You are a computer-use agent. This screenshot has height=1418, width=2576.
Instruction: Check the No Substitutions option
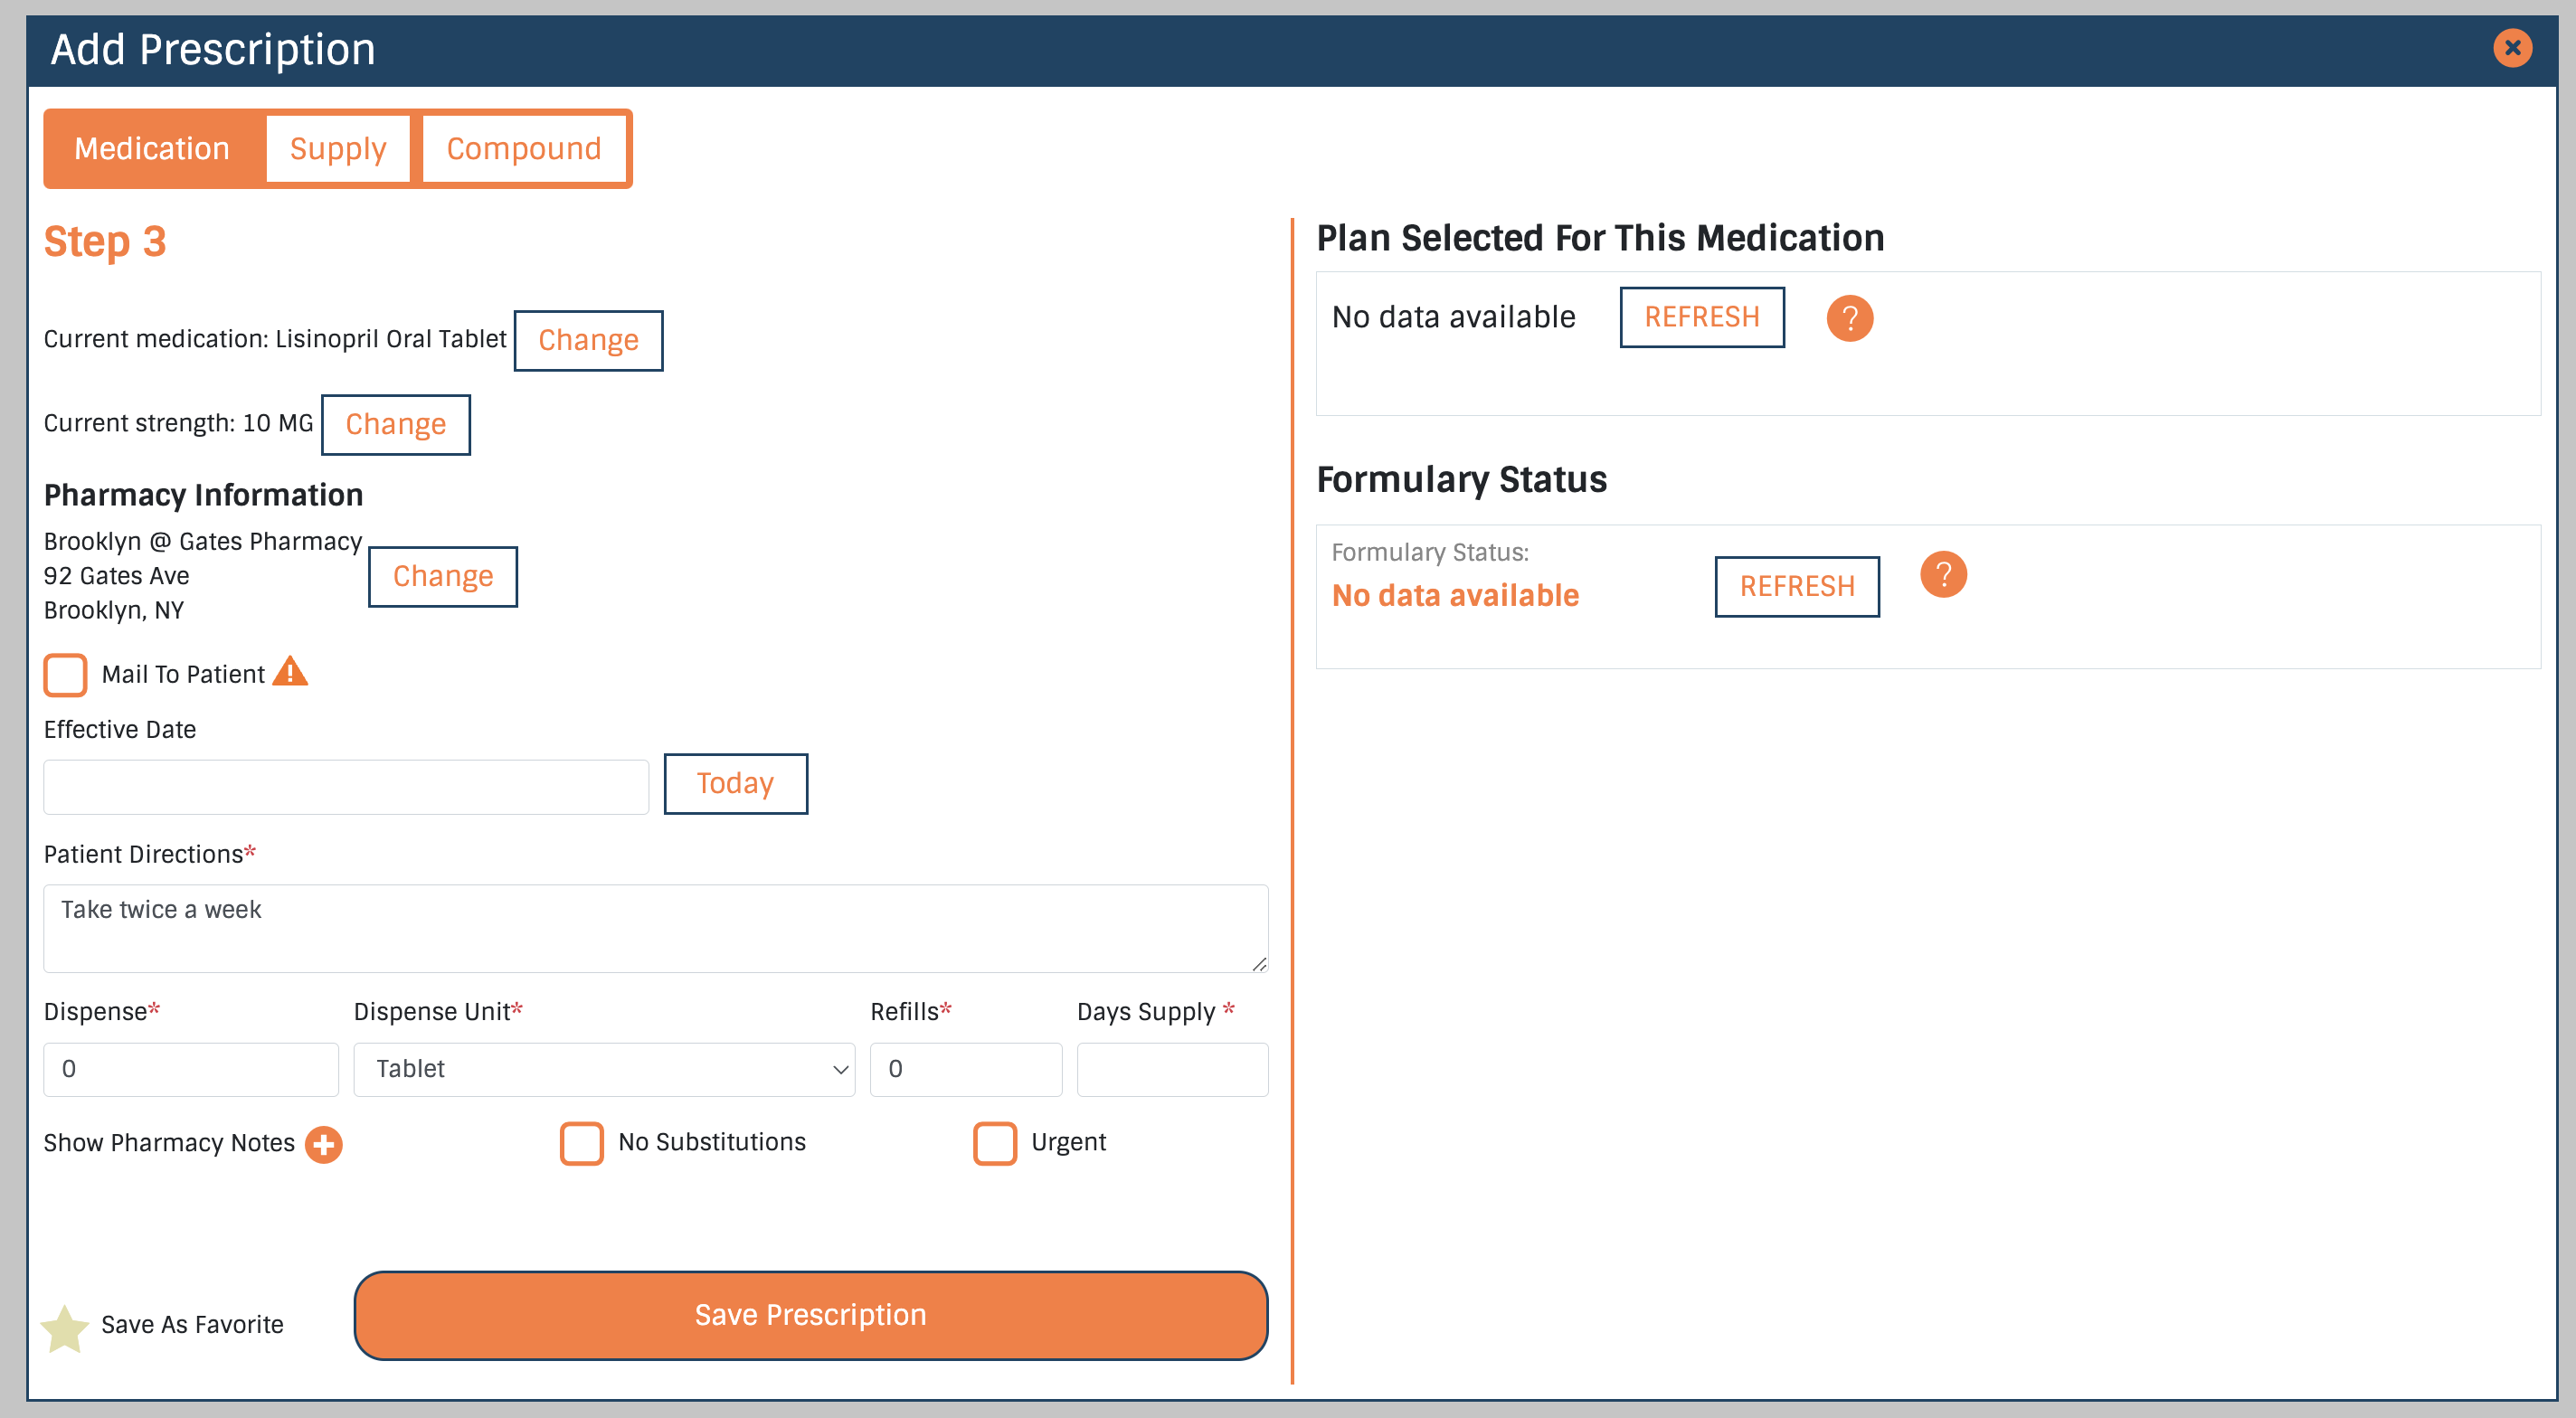(580, 1143)
